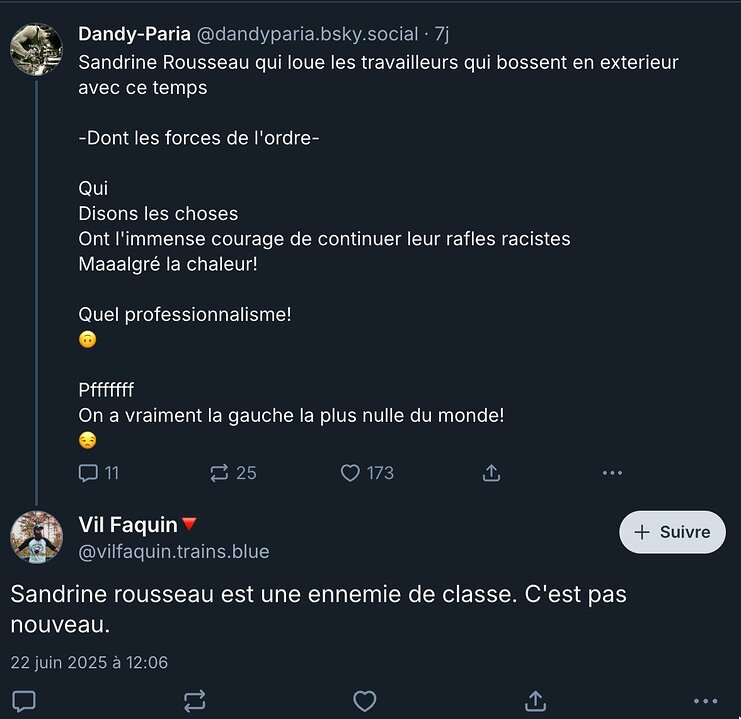The image size is (741, 719).
Task: Open Vil Faquin's profile avatar
Action: pyautogui.click(x=36, y=537)
